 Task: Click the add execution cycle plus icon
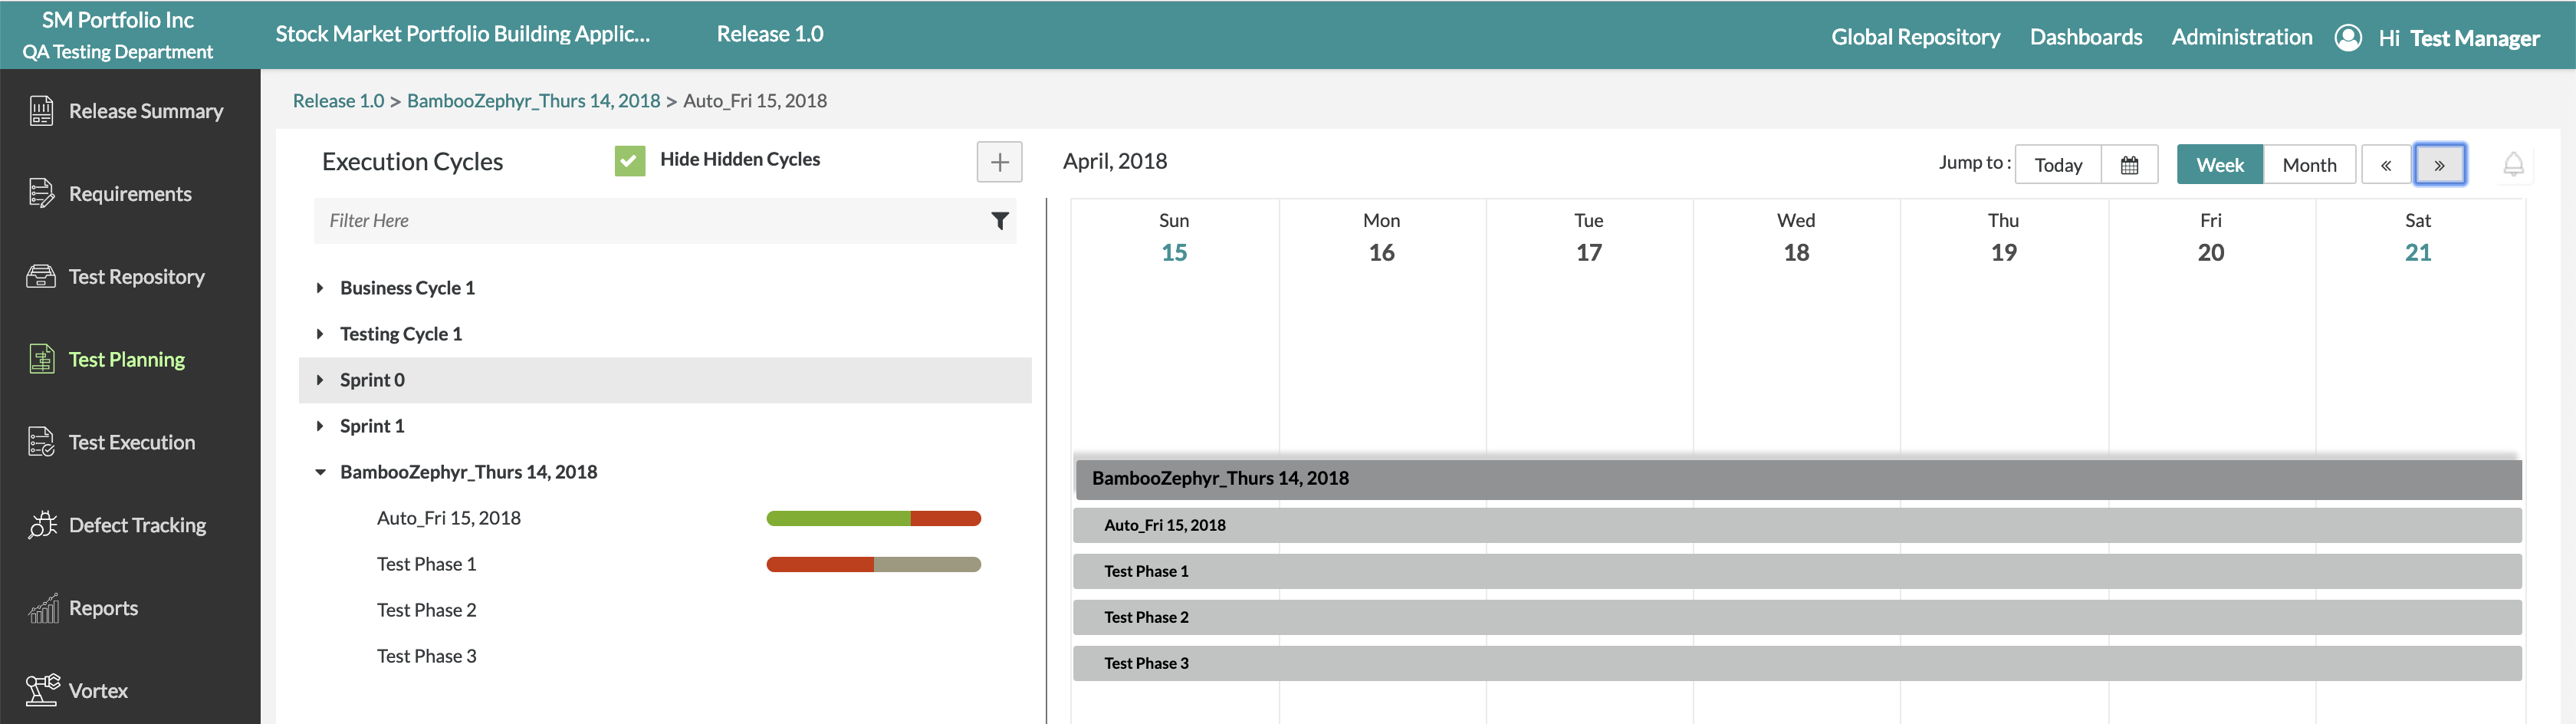click(x=998, y=162)
